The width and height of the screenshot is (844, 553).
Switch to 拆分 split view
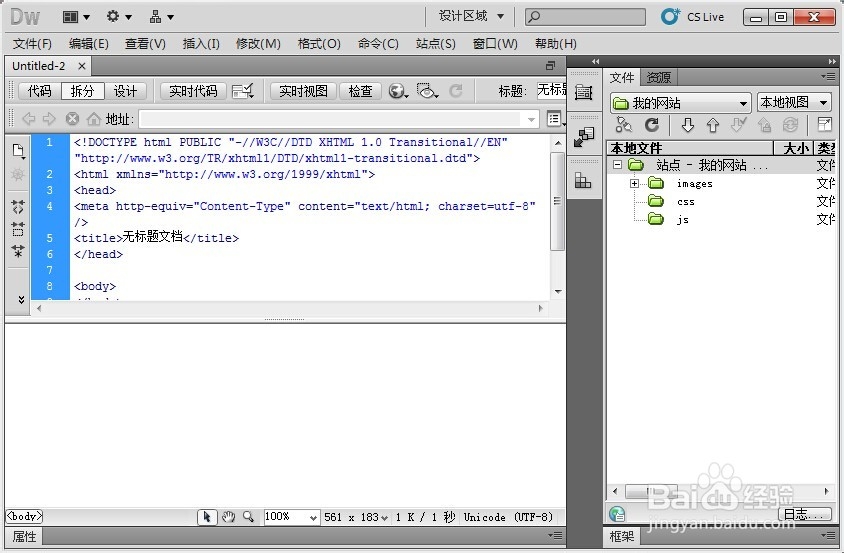(82, 91)
